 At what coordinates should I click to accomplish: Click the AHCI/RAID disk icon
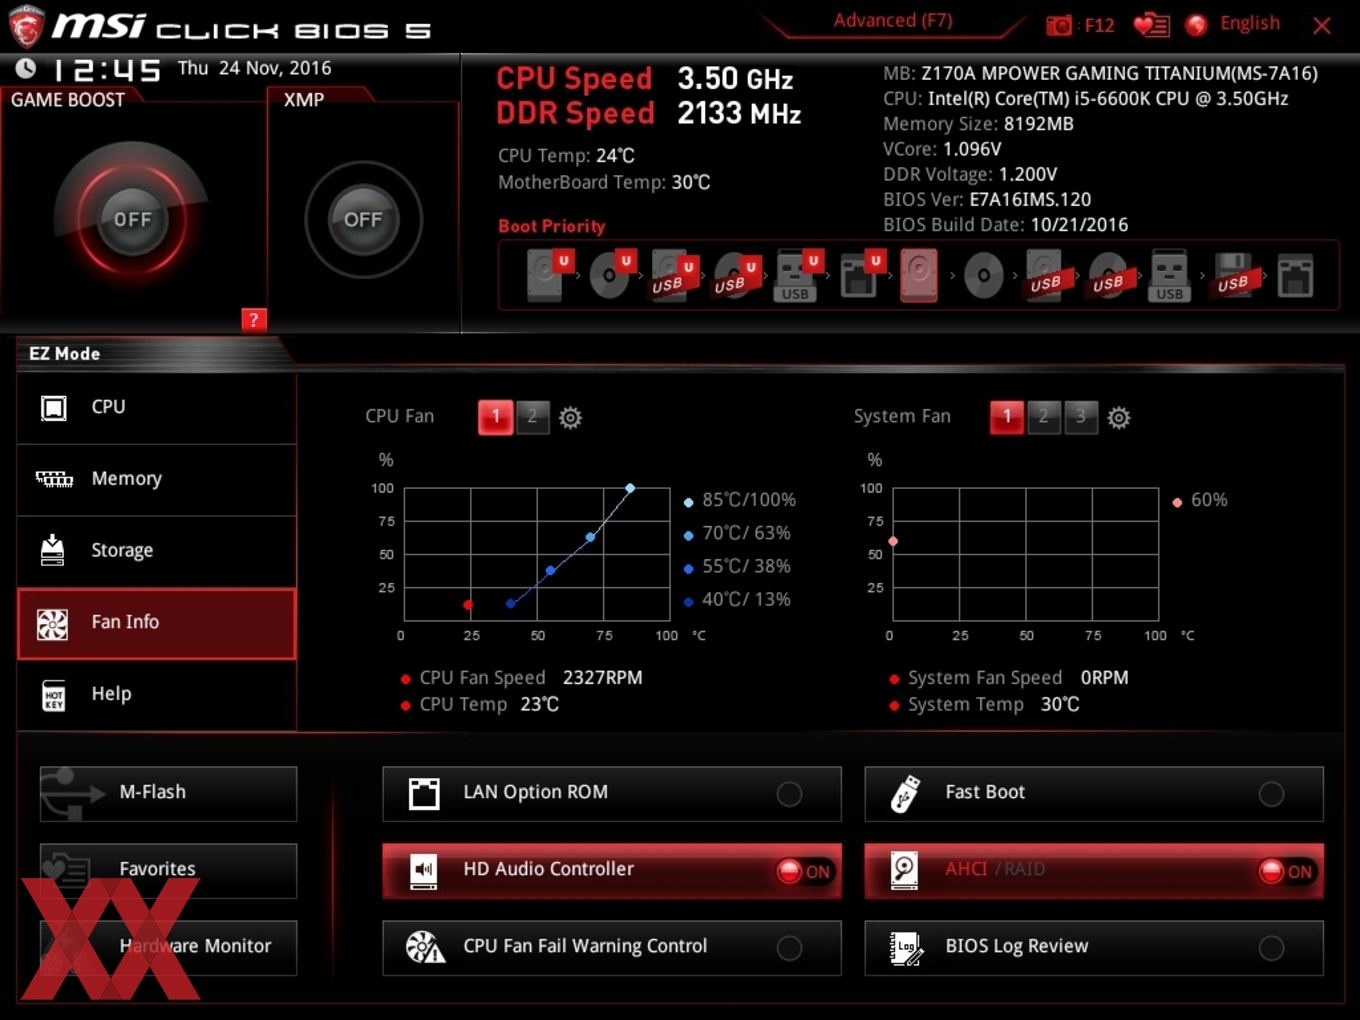[x=905, y=871]
